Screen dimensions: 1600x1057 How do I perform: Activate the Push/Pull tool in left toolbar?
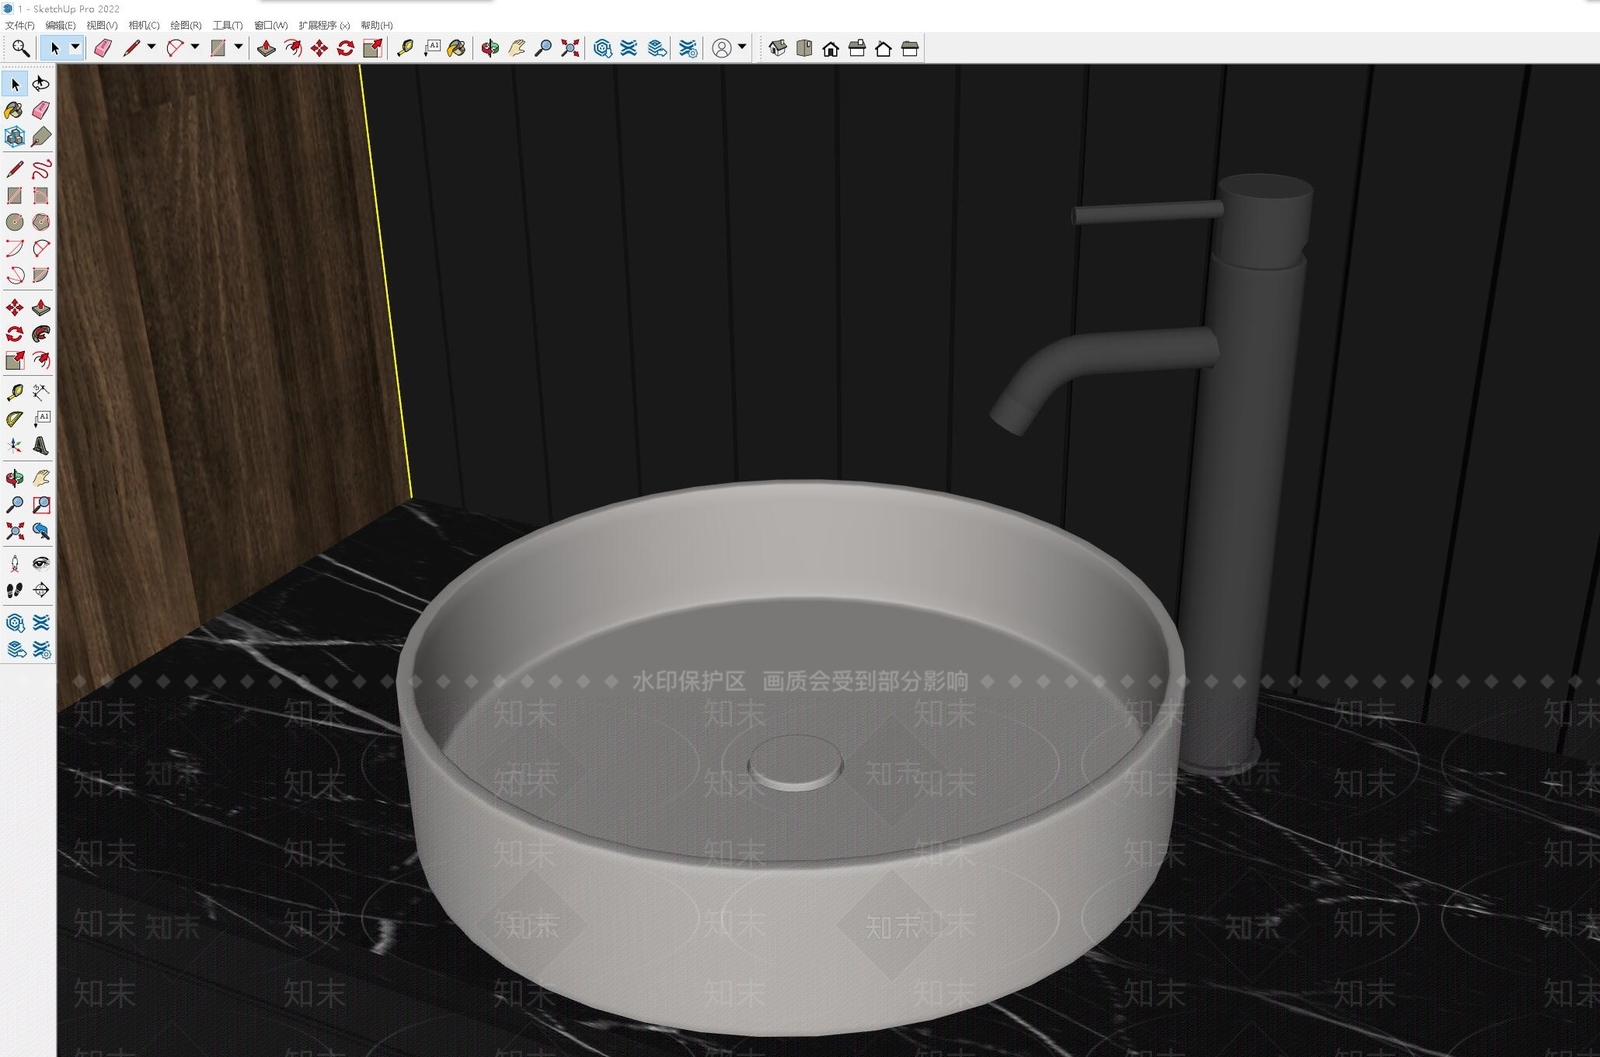point(41,307)
